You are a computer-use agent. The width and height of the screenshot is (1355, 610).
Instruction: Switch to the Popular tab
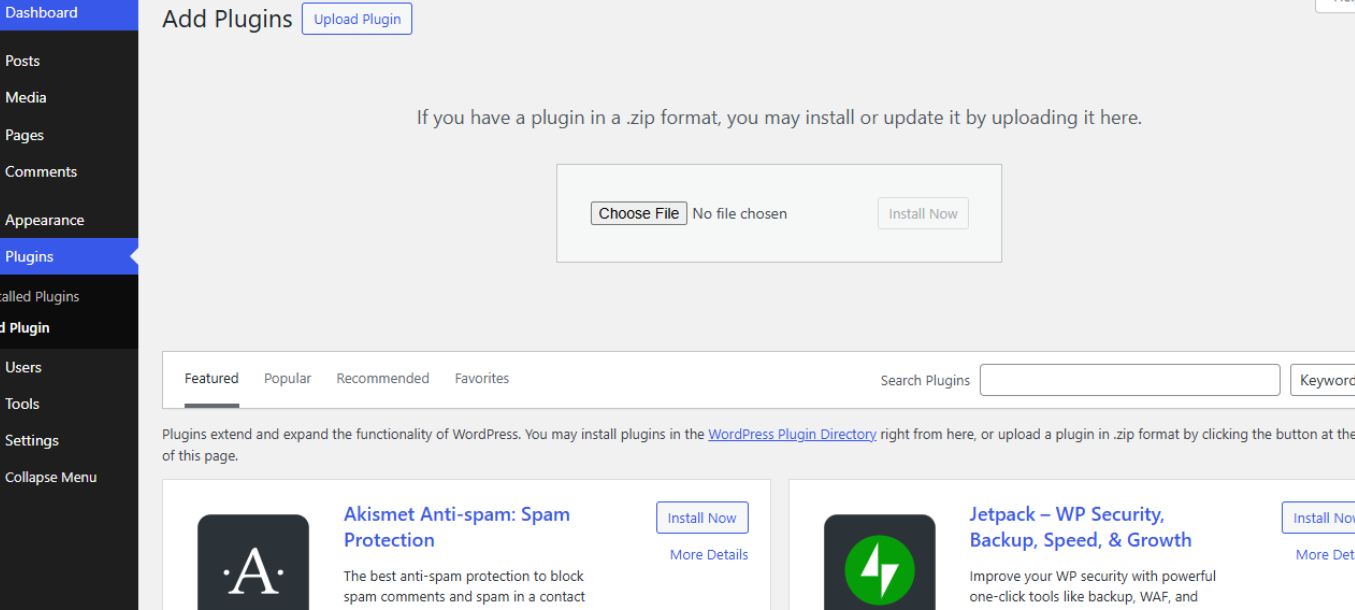click(287, 378)
